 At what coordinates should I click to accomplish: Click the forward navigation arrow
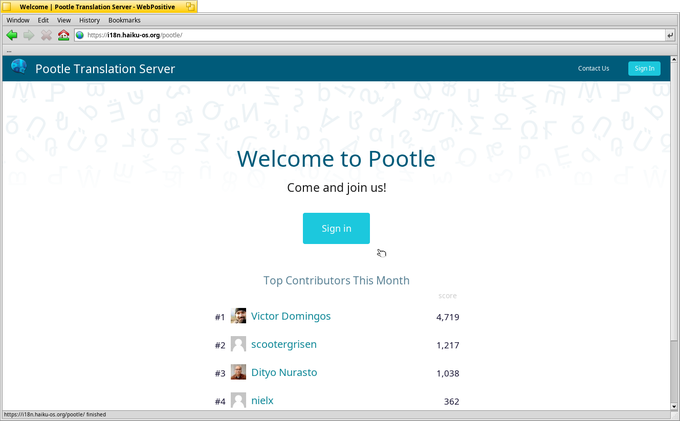(x=29, y=35)
